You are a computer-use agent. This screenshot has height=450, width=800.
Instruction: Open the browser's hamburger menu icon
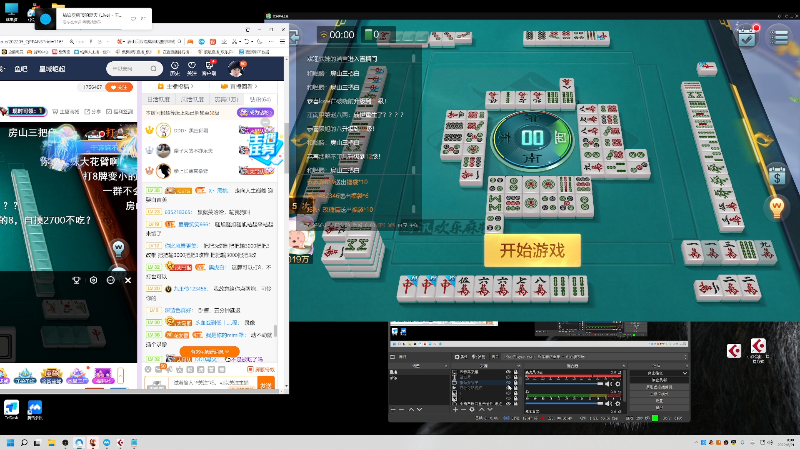click(x=282, y=41)
